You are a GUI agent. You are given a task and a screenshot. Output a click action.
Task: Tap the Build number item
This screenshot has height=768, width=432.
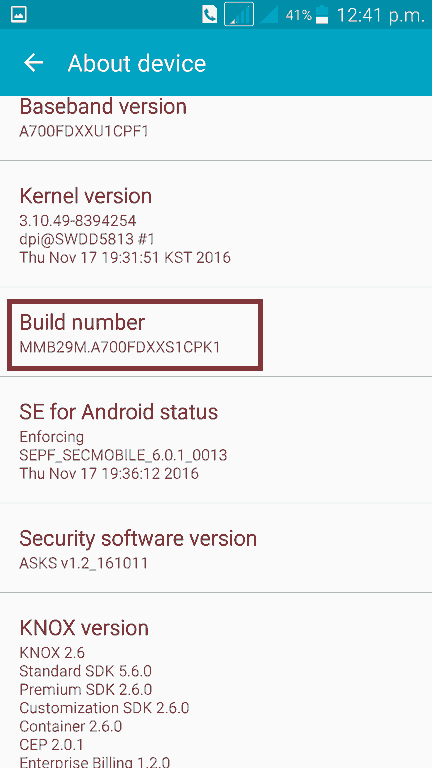tap(216, 332)
